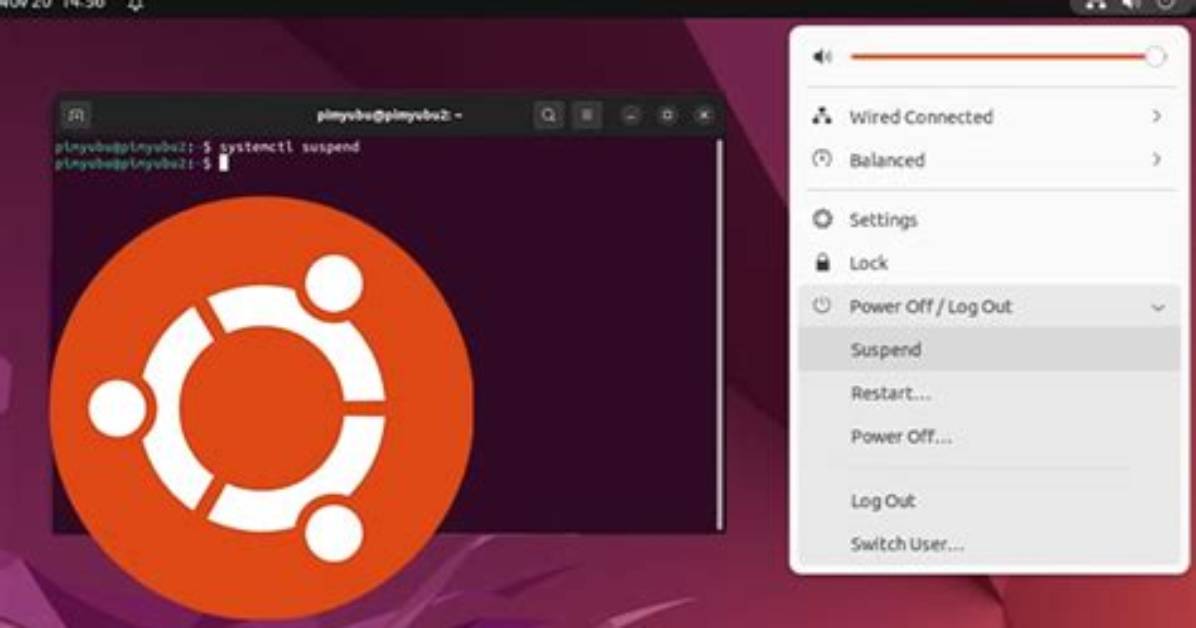
Task: Set the volume slider to maximum
Action: (x=1155, y=56)
